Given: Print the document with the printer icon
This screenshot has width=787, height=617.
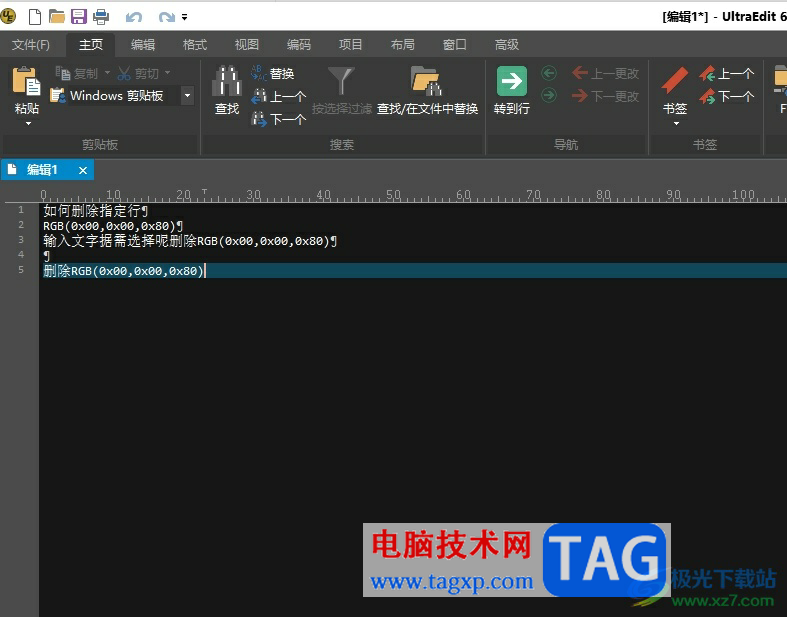Looking at the screenshot, I should tap(101, 17).
